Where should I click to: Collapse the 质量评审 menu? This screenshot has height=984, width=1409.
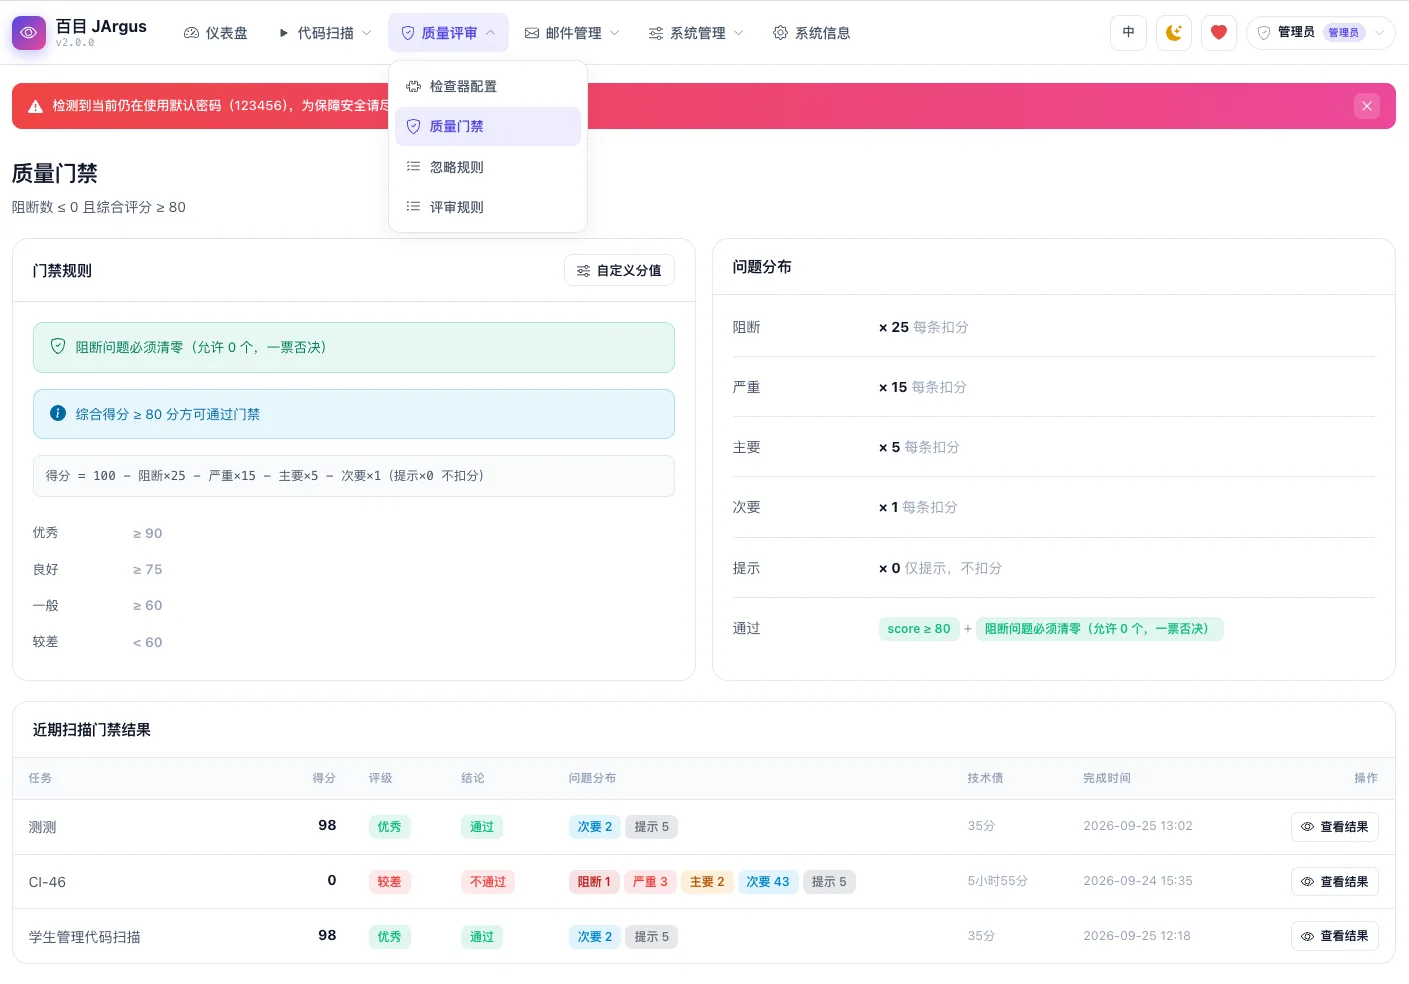(448, 33)
